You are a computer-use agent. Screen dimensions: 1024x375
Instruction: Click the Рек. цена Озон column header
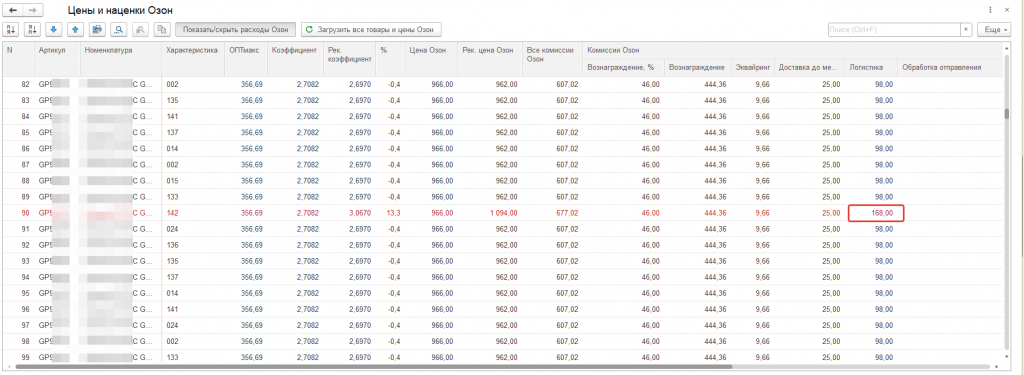tap(489, 59)
